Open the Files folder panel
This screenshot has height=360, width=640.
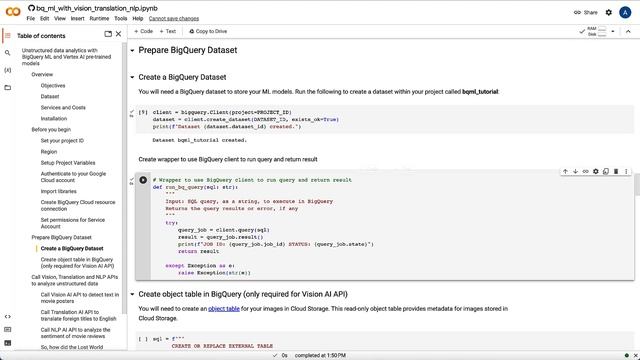pos(7,87)
